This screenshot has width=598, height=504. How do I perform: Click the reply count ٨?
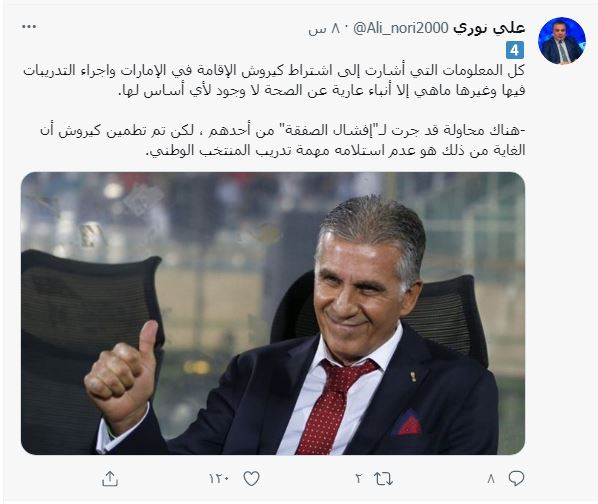pos(491,478)
